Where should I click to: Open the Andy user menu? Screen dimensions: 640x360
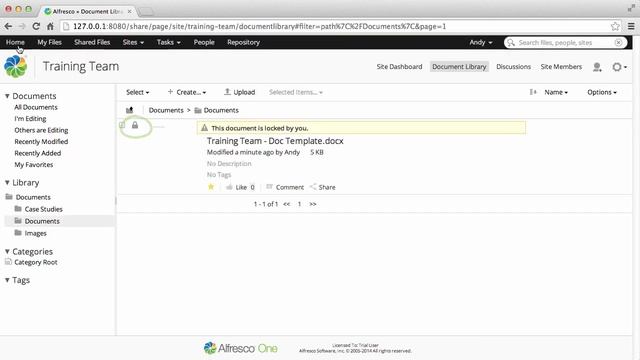(x=480, y=42)
